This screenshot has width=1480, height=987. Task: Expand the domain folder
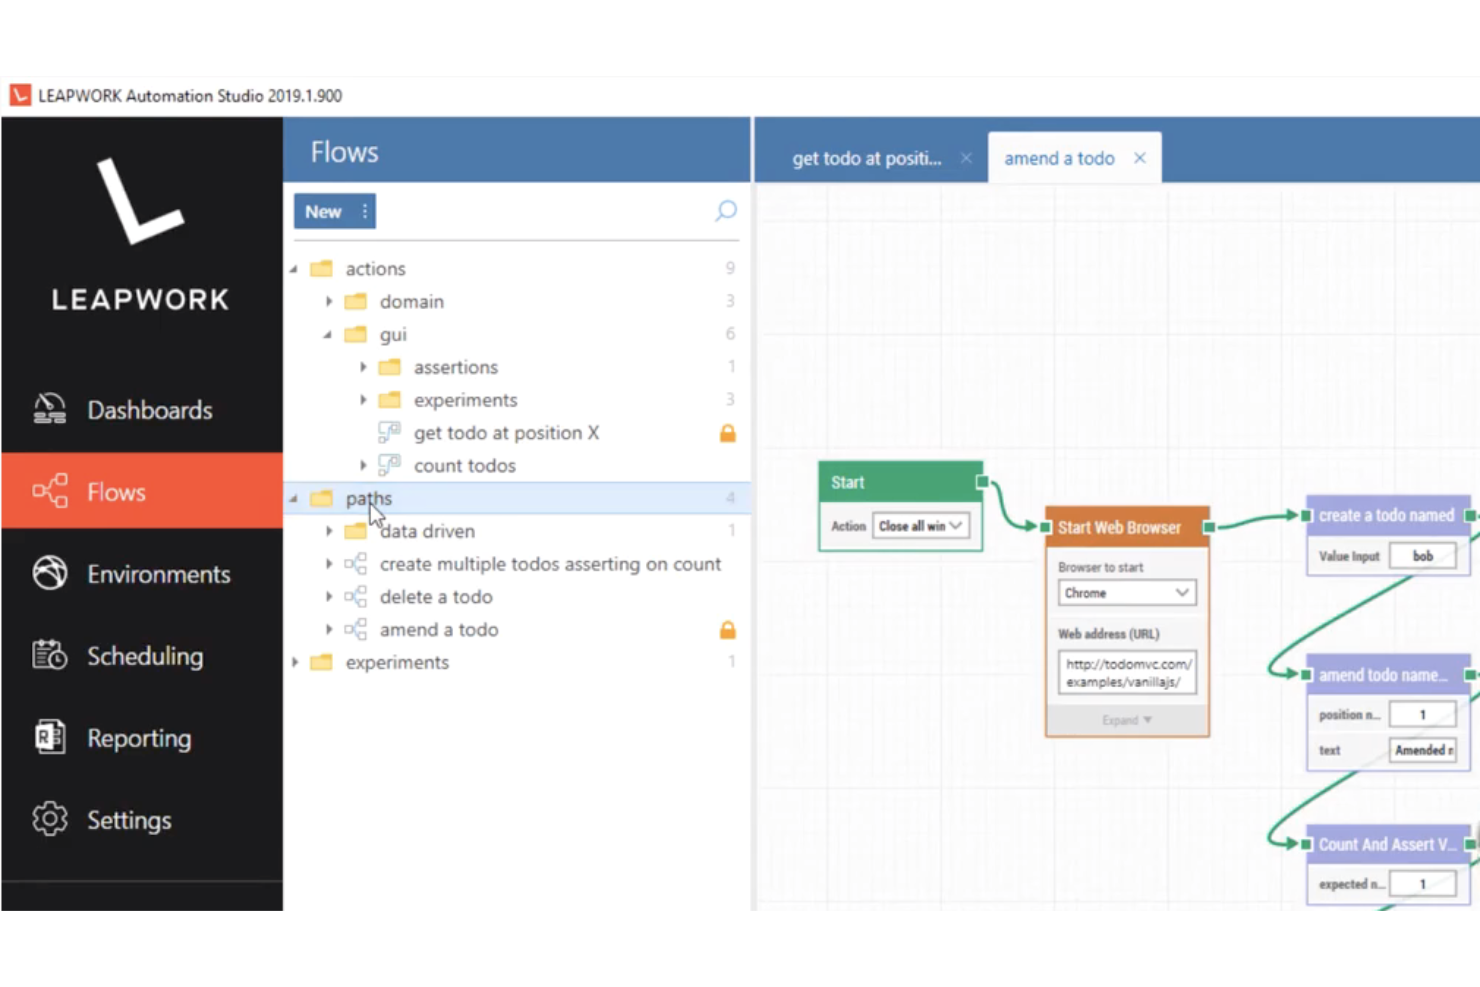pos(329,301)
